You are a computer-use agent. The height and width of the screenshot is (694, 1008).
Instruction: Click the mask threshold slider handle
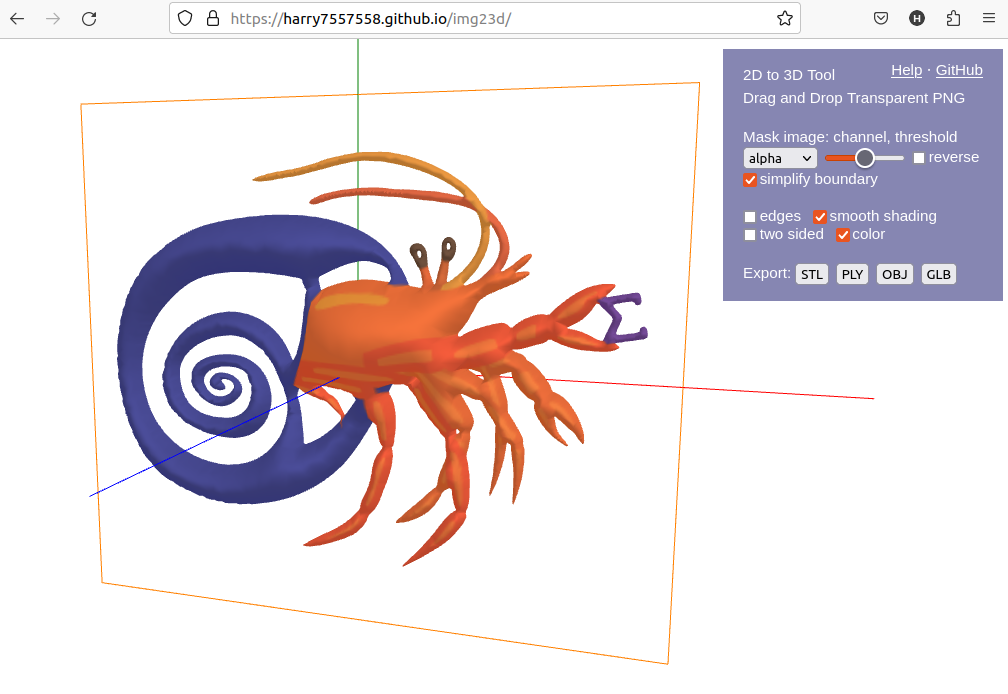(866, 157)
